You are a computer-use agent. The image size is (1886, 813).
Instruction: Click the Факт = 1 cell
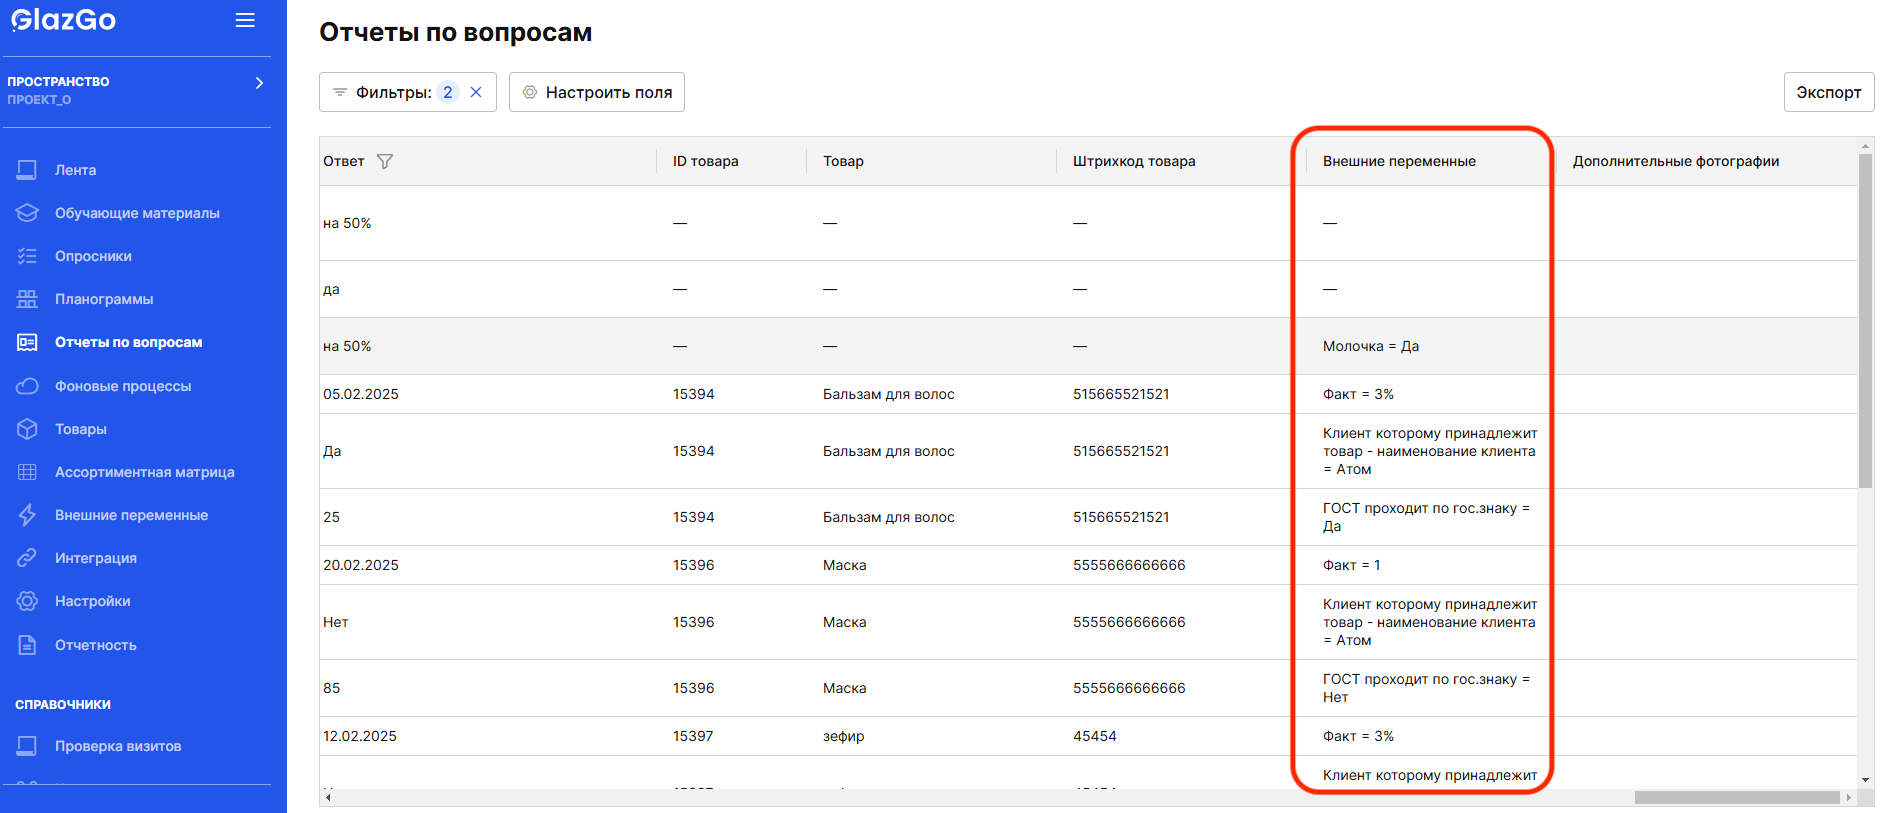tap(1351, 565)
